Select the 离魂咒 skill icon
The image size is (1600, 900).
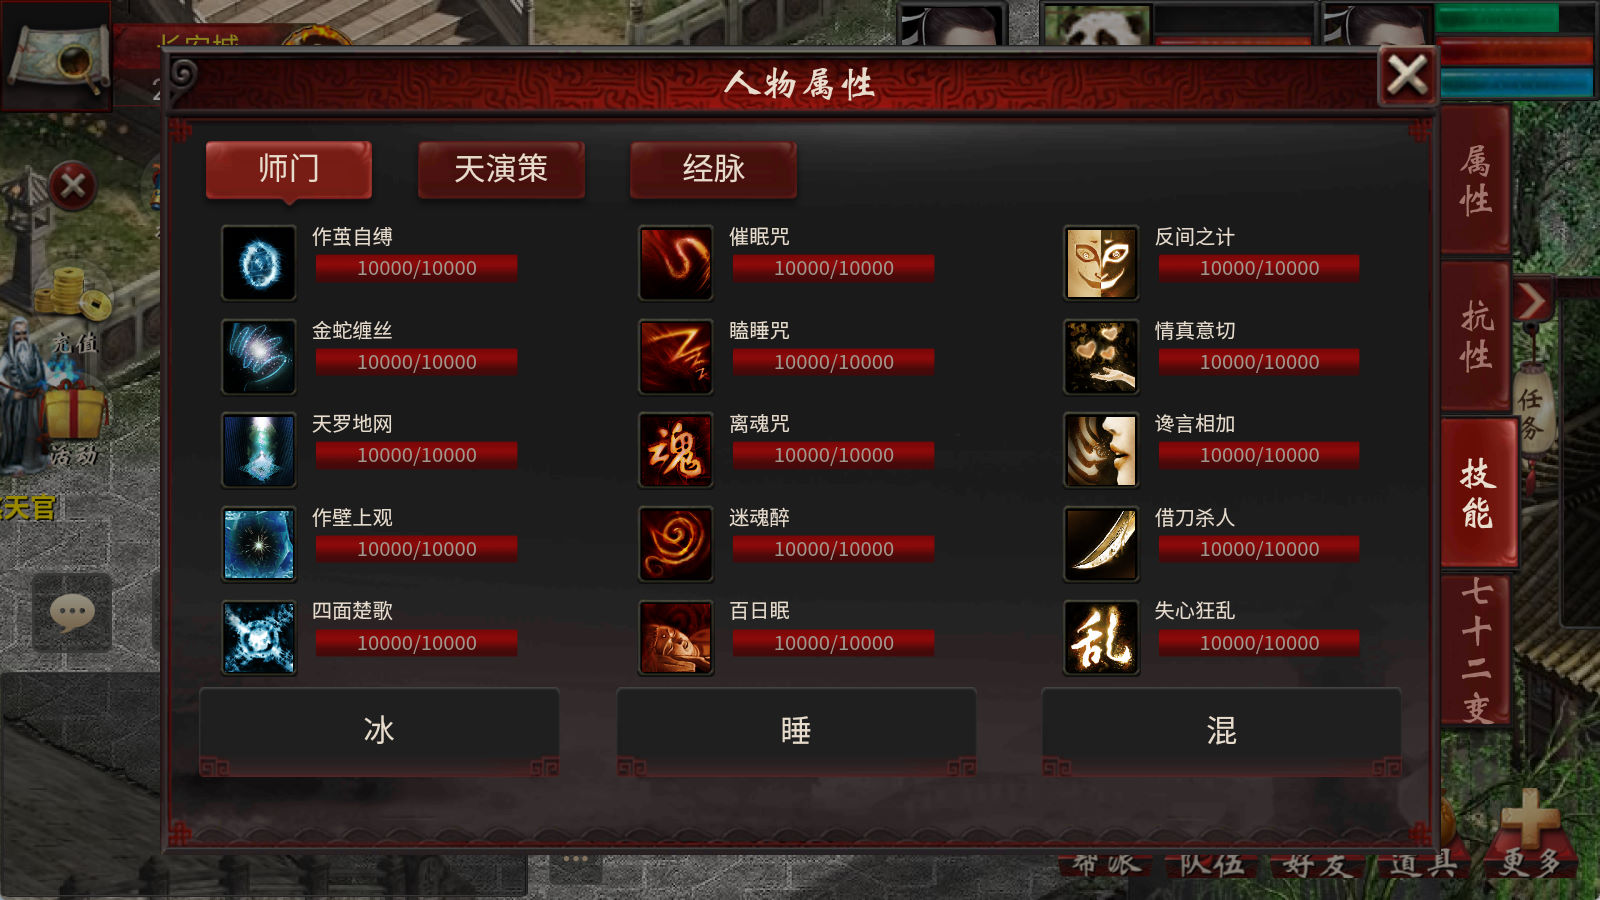click(676, 450)
